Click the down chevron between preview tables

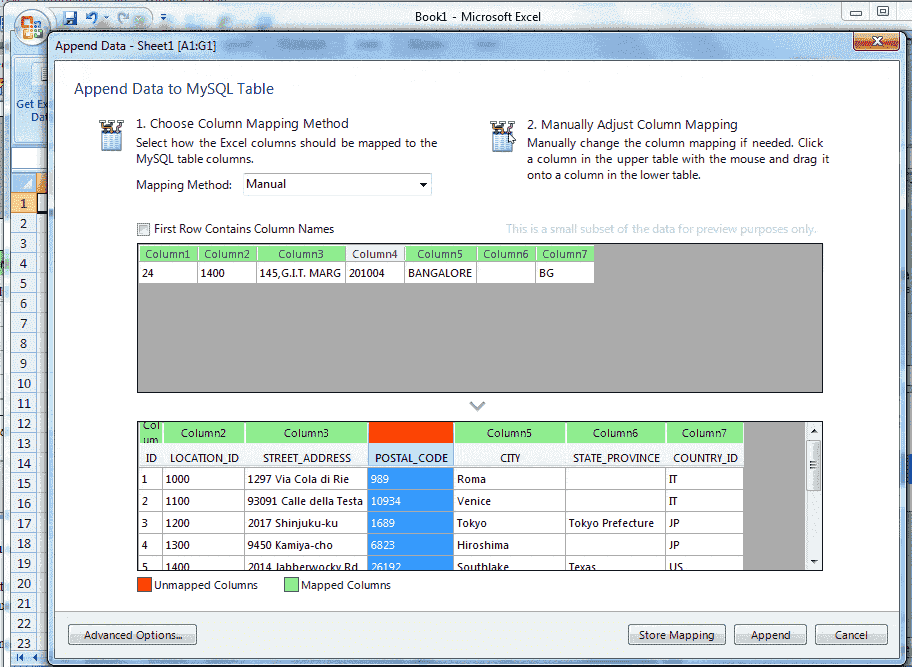[477, 406]
